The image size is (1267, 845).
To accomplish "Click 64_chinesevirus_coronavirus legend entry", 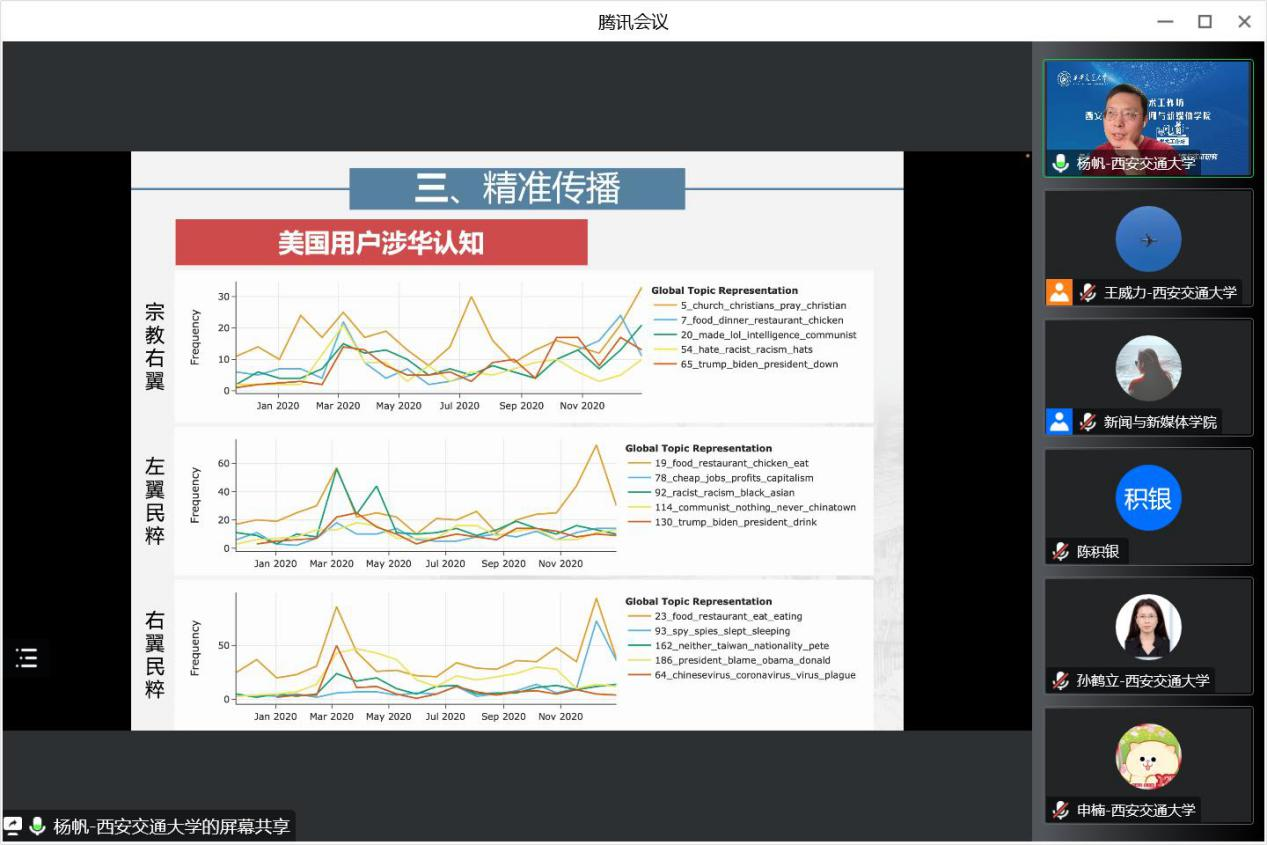I will coord(754,675).
